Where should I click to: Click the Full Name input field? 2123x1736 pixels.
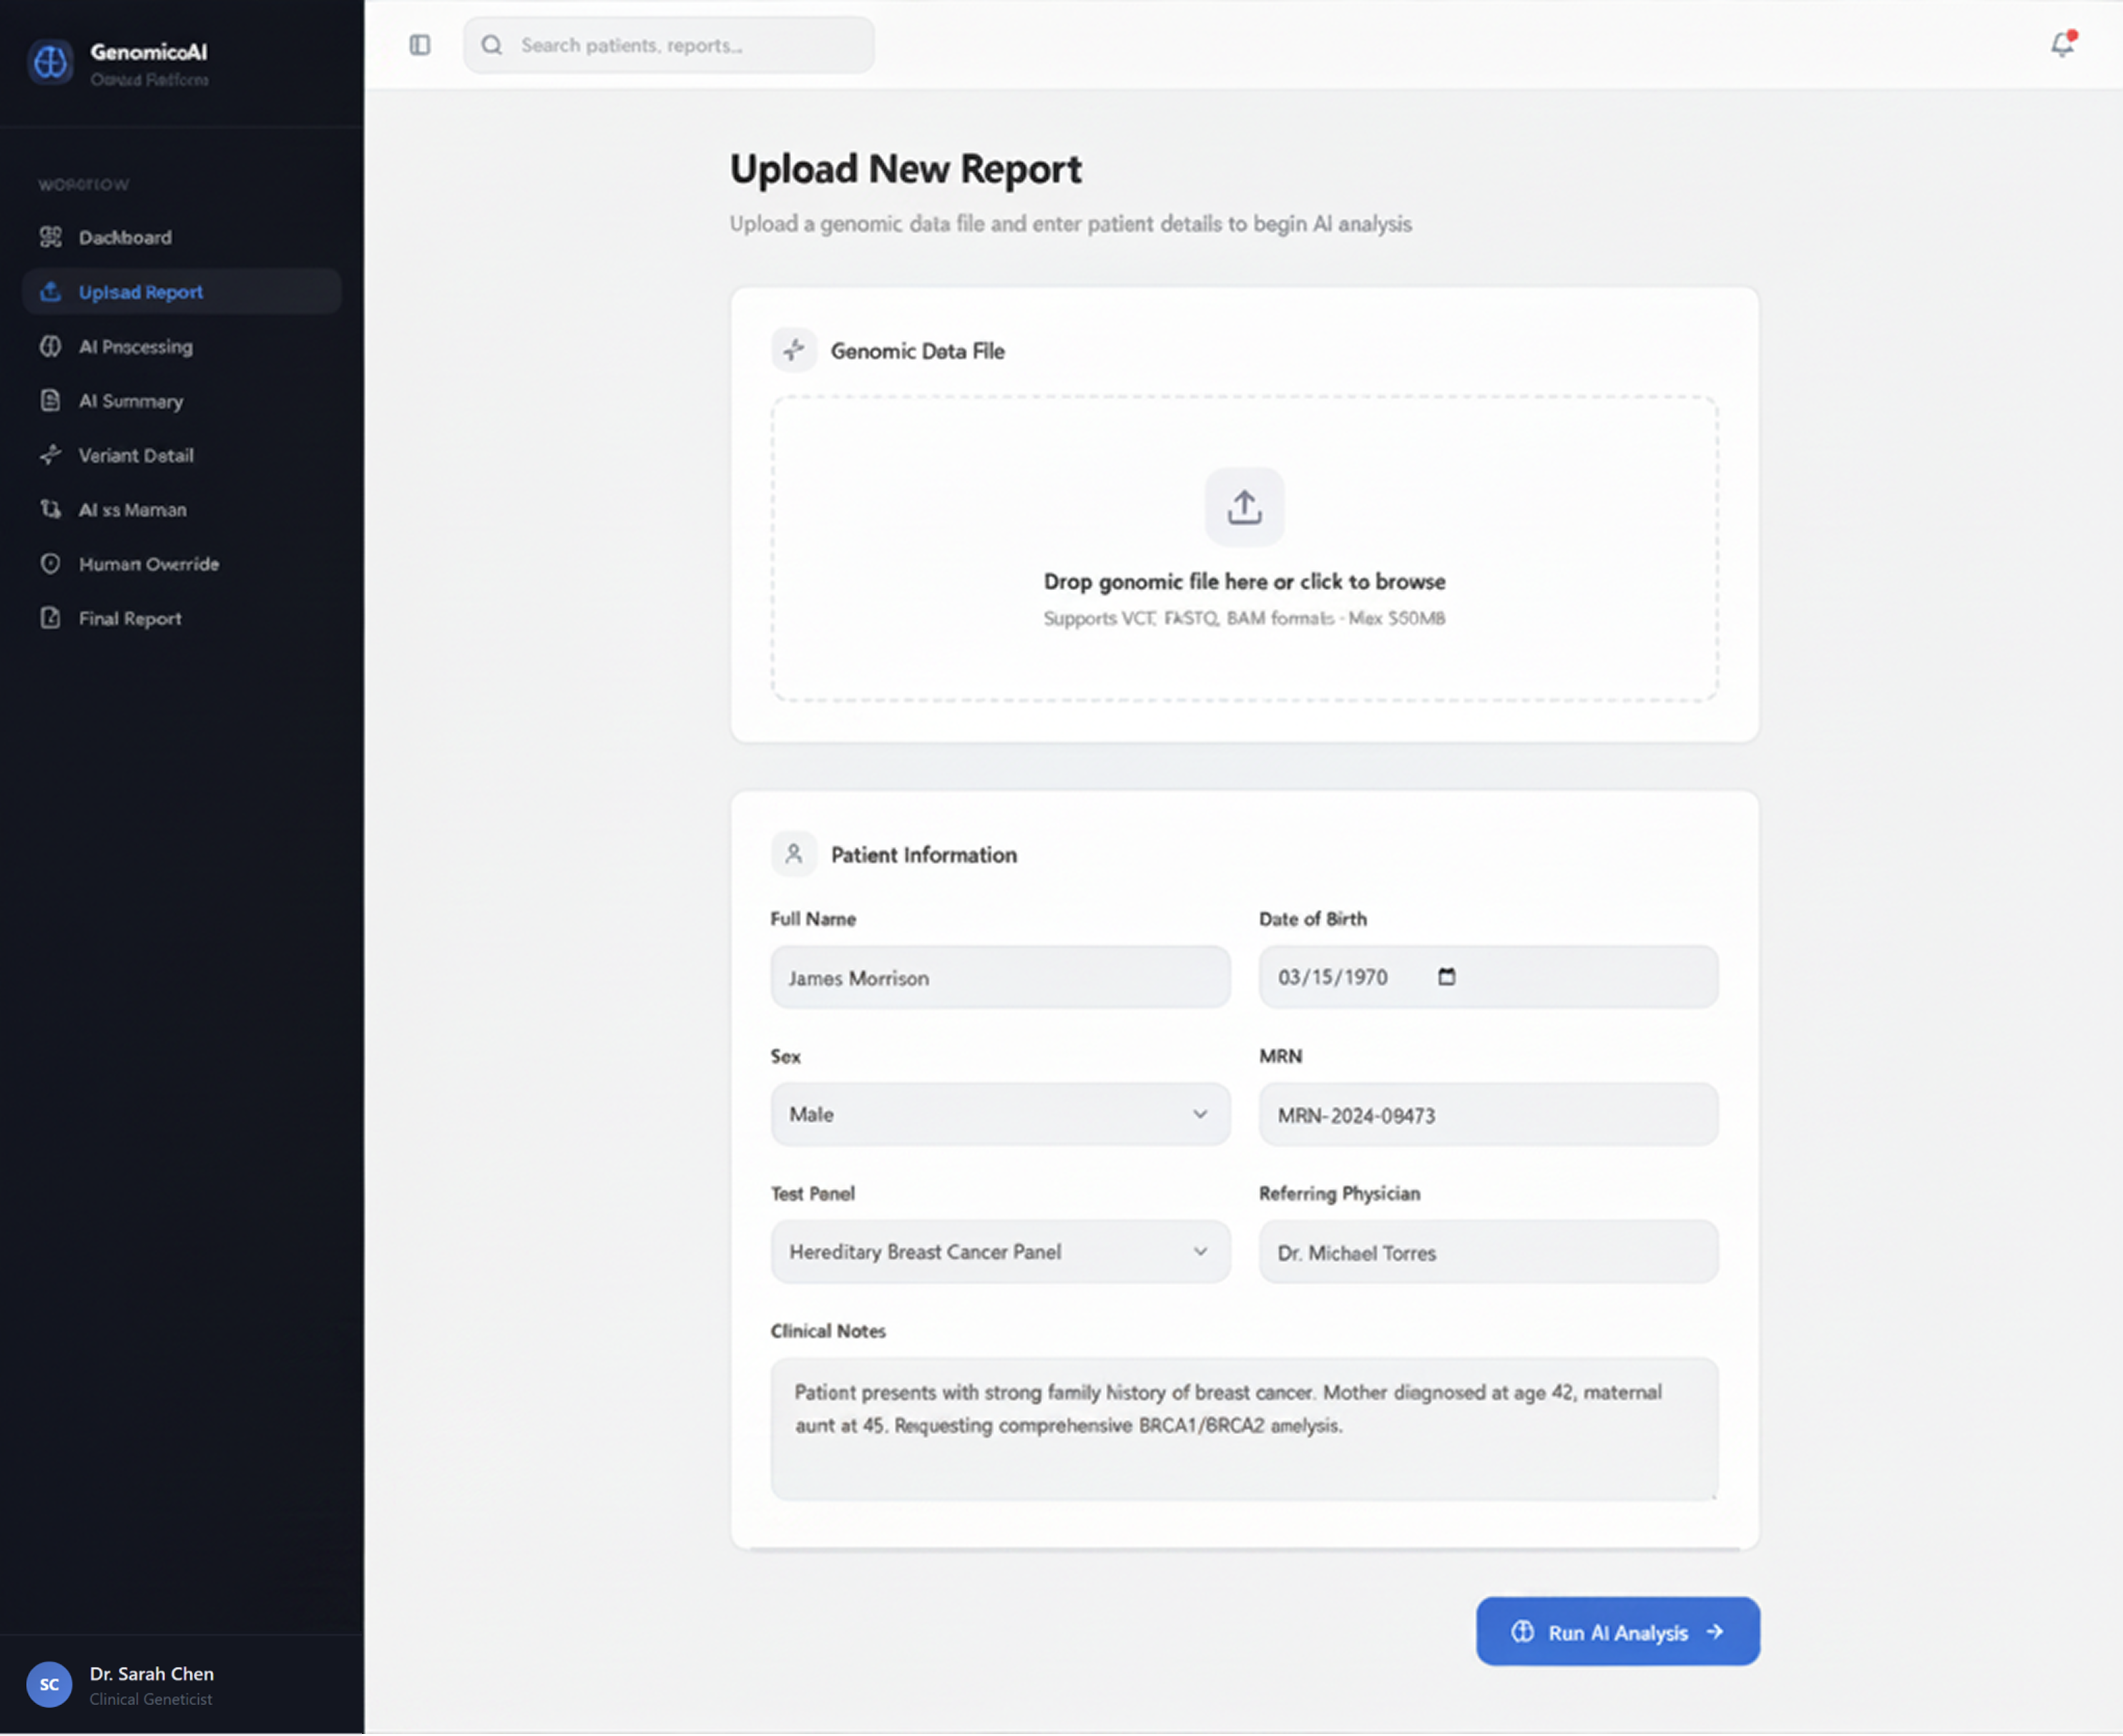[1000, 977]
